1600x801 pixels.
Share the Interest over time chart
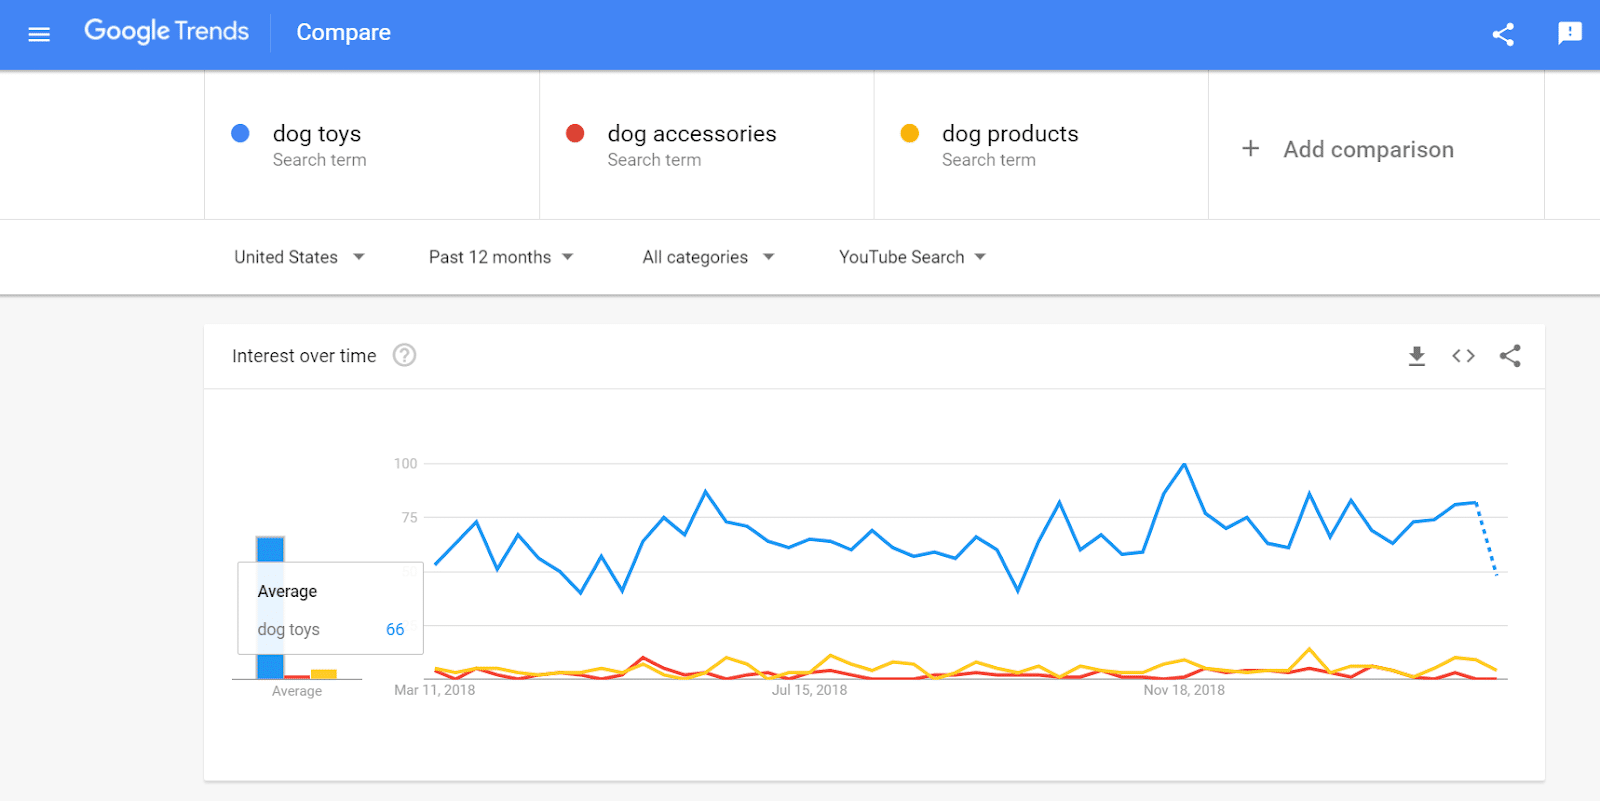pyautogui.click(x=1510, y=355)
